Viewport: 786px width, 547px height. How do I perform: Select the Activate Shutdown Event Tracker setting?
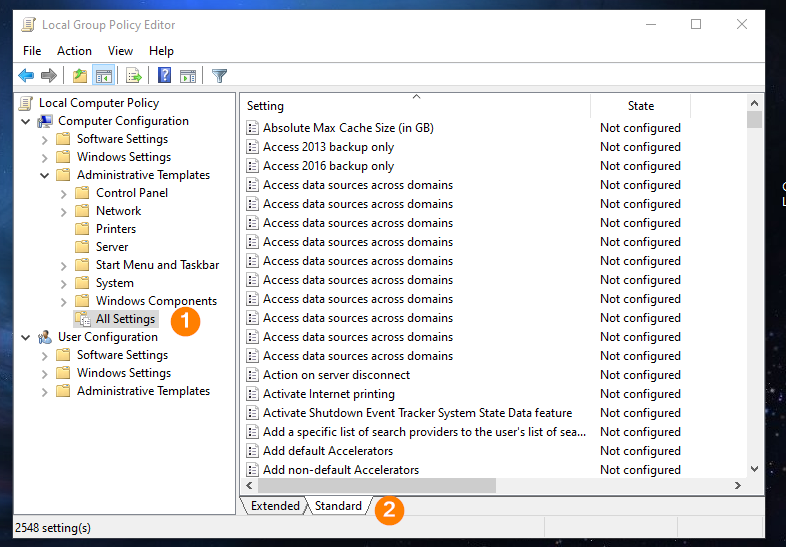[418, 413]
